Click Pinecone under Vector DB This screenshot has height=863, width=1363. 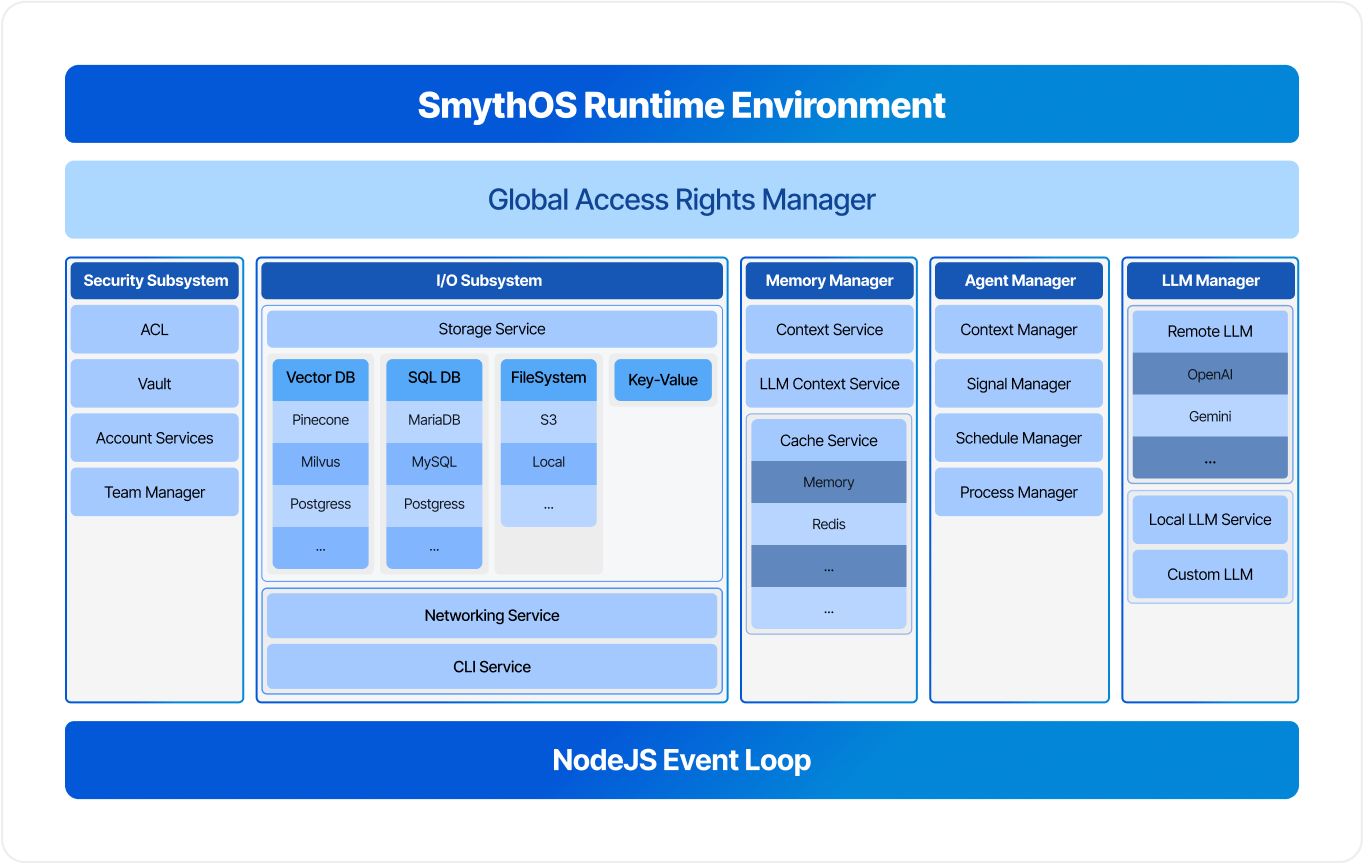click(x=320, y=420)
